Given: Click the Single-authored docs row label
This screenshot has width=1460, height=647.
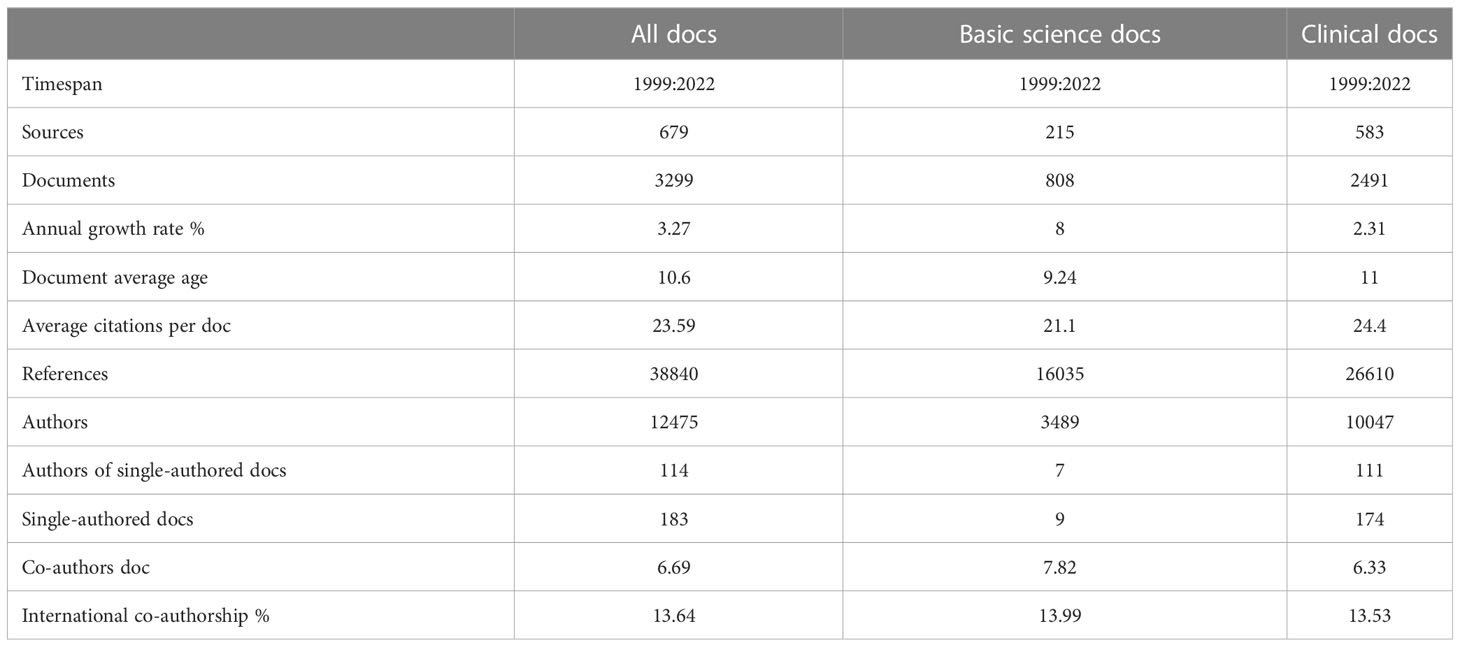Looking at the screenshot, I should click(108, 519).
